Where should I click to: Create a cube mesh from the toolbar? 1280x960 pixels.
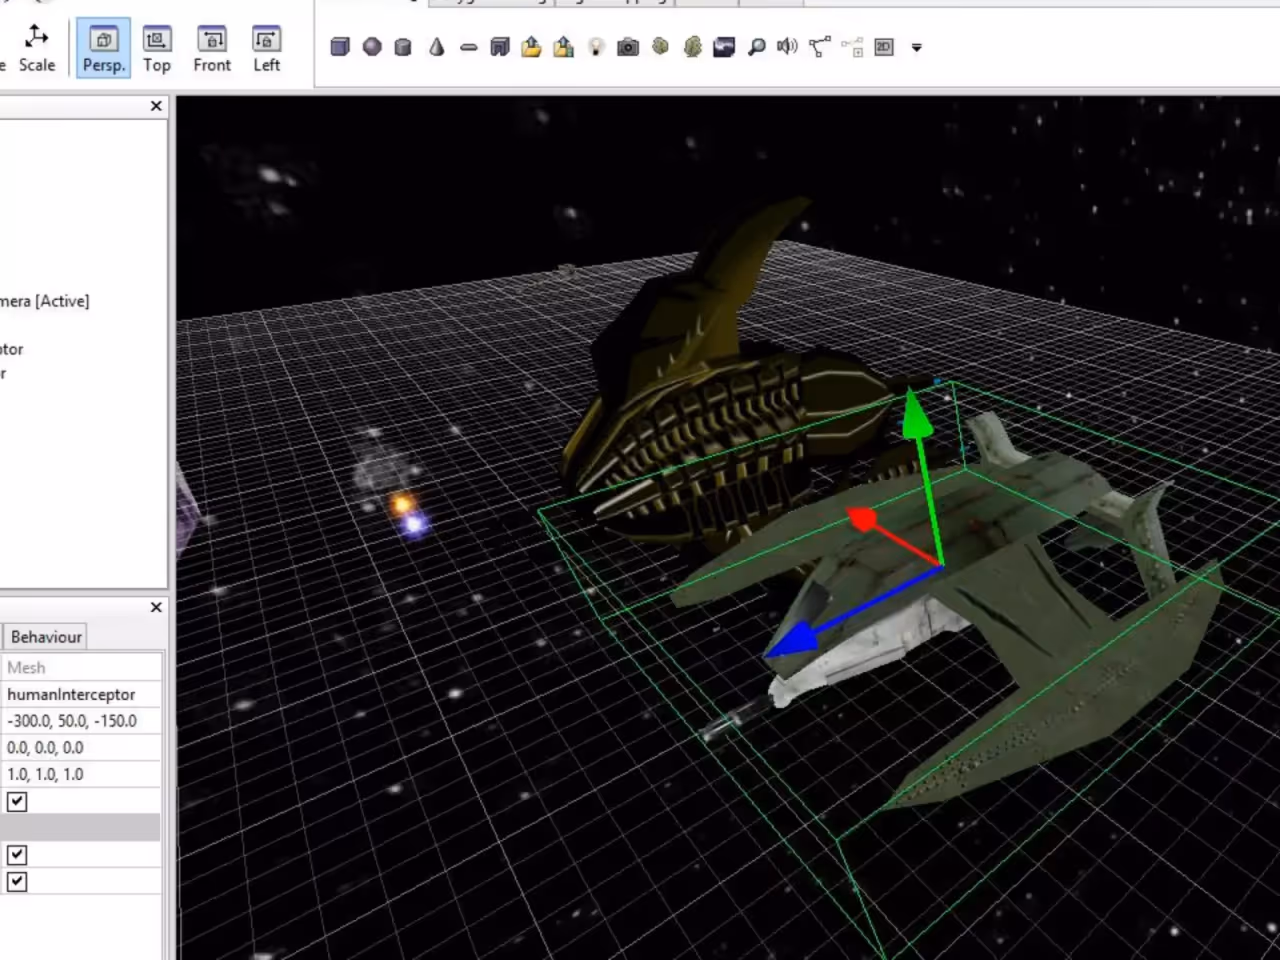tap(340, 46)
